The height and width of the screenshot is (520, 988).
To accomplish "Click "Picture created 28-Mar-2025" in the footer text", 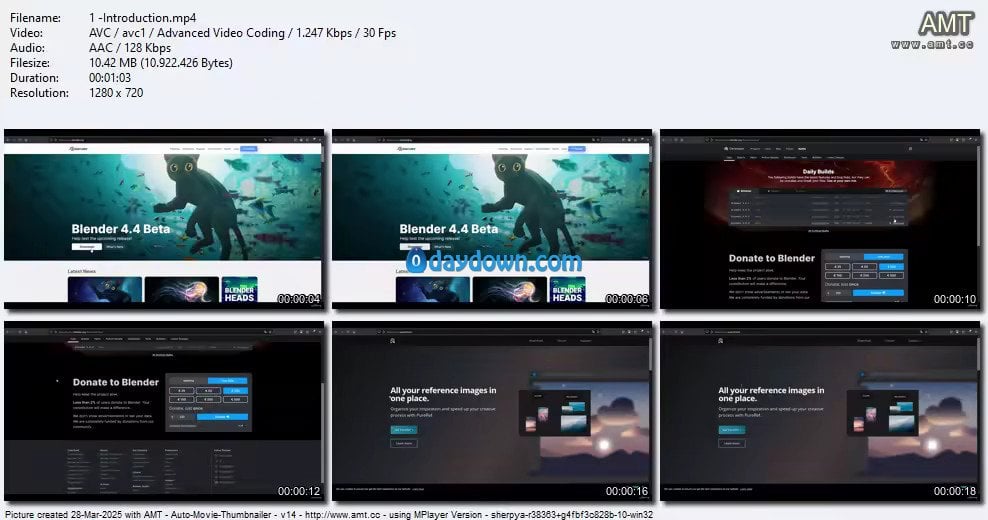I will (x=63, y=514).
